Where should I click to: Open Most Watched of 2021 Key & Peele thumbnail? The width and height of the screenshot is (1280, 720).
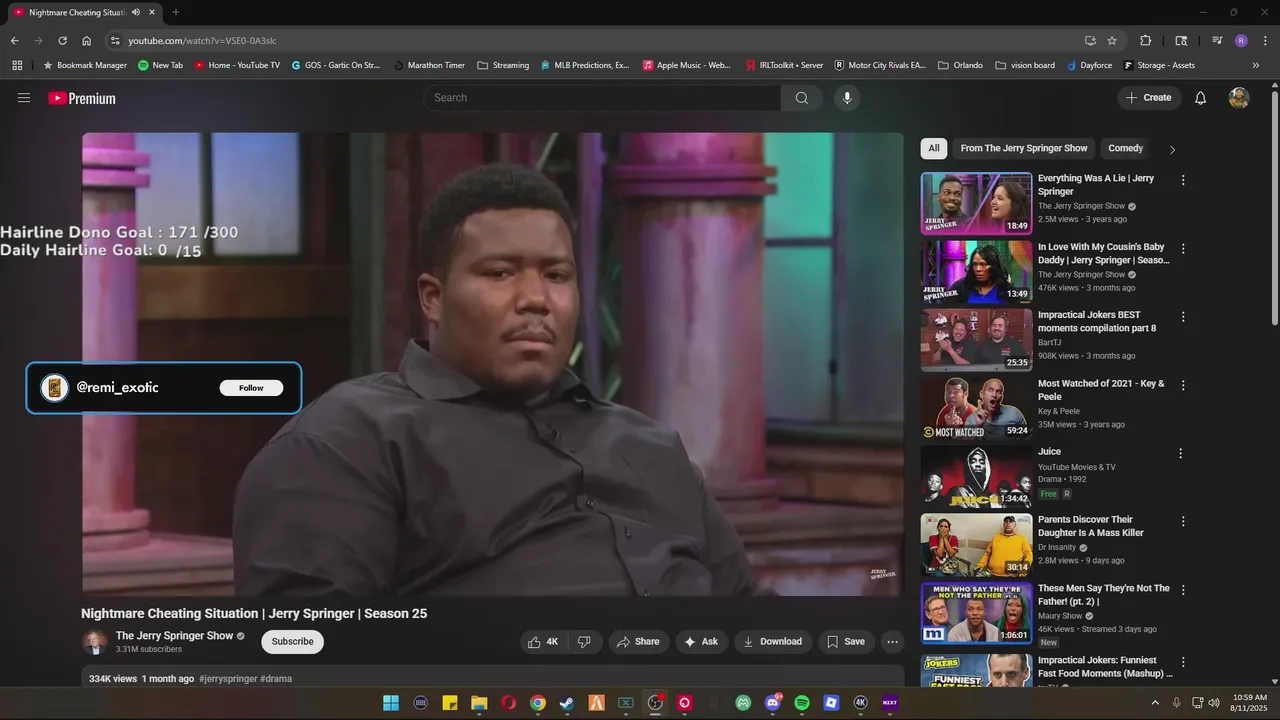[976, 408]
